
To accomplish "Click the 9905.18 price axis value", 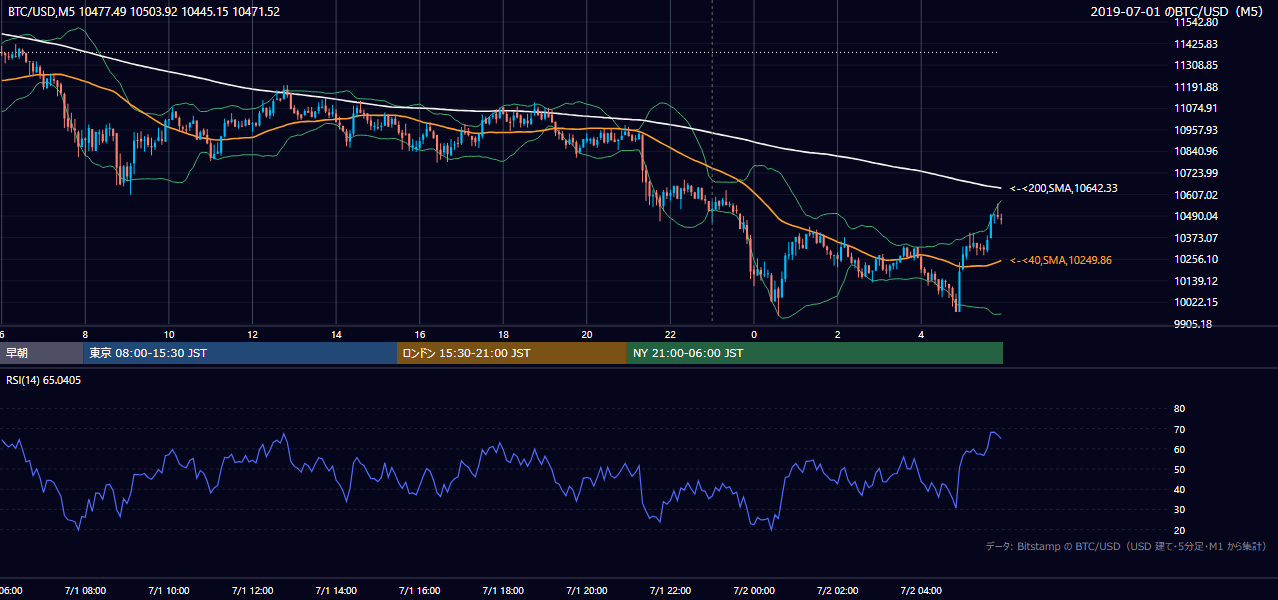I will [1193, 324].
